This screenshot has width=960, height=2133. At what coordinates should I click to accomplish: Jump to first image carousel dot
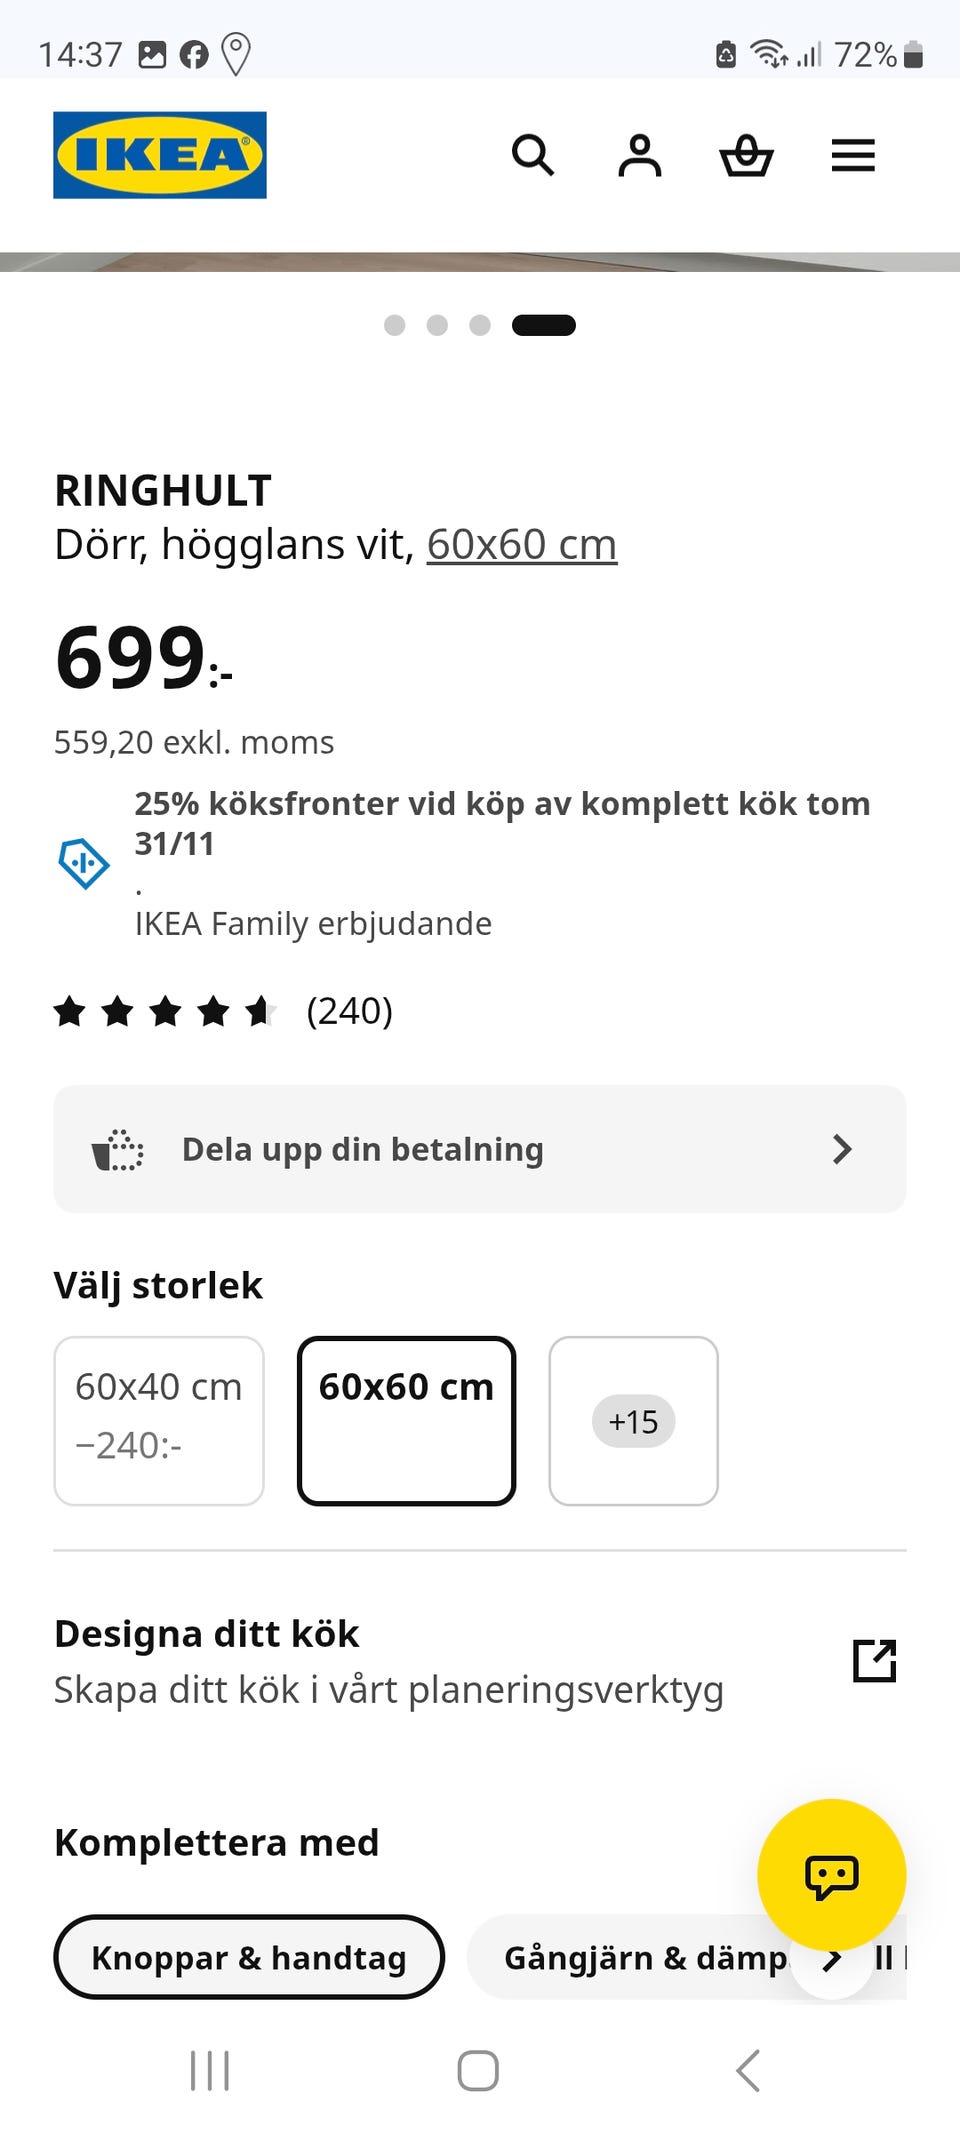(395, 325)
